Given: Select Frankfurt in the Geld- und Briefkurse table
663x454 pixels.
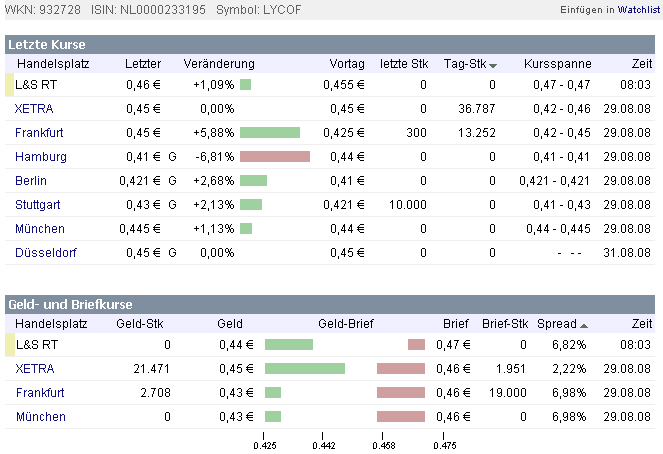Looking at the screenshot, I should 40,393.
